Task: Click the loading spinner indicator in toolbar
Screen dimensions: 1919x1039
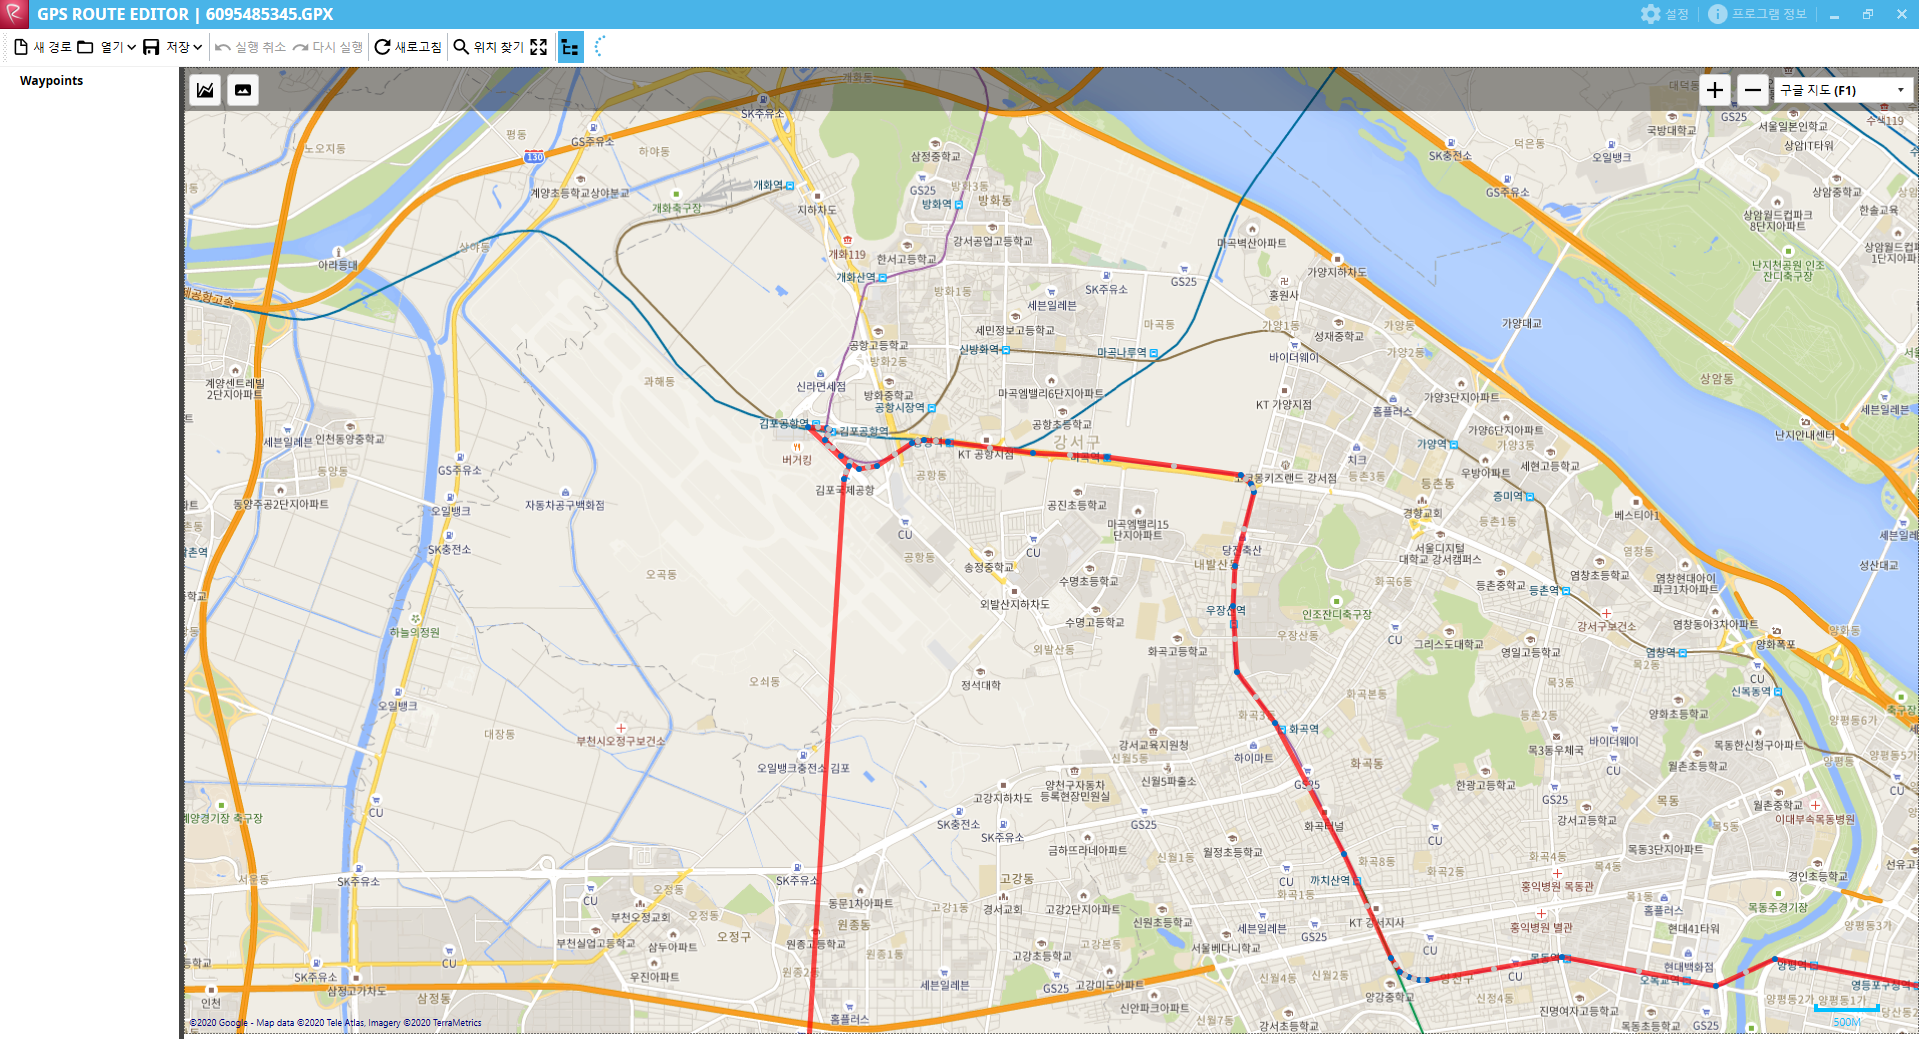Action: [x=599, y=47]
